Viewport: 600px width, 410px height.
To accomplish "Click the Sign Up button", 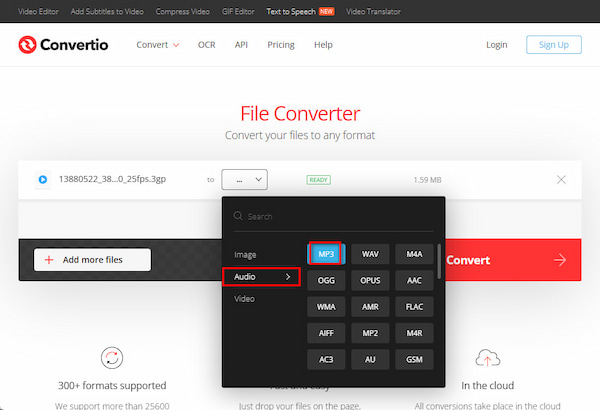I will tap(554, 45).
